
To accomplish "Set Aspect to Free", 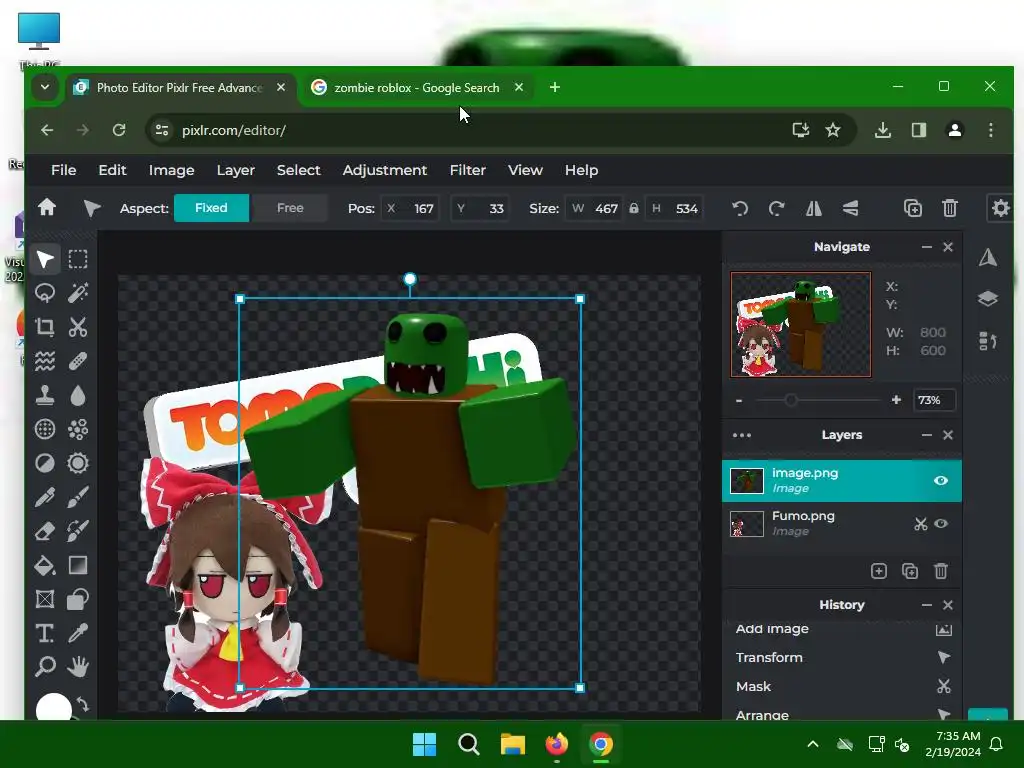I will pyautogui.click(x=290, y=208).
